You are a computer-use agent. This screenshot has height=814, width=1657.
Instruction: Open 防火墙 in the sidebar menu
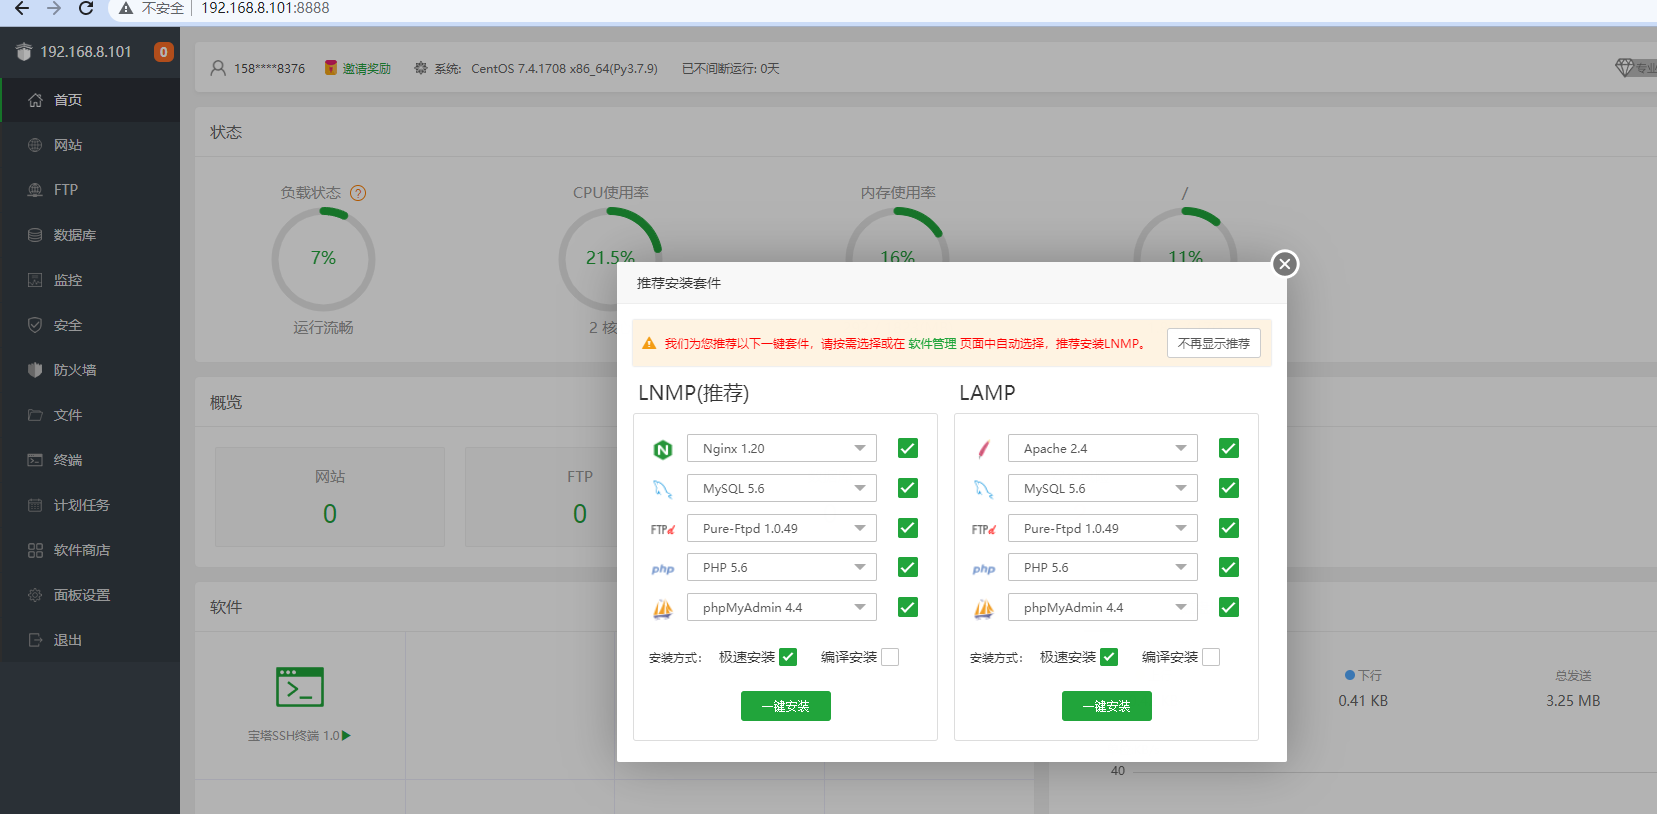click(x=90, y=370)
